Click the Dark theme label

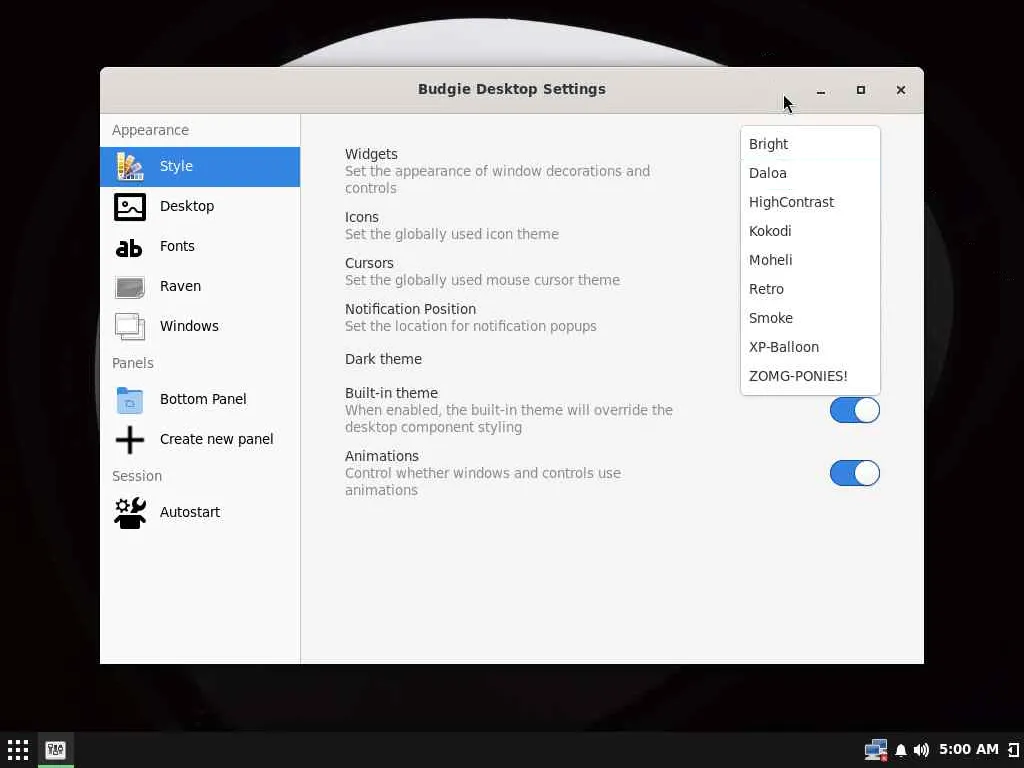click(383, 359)
